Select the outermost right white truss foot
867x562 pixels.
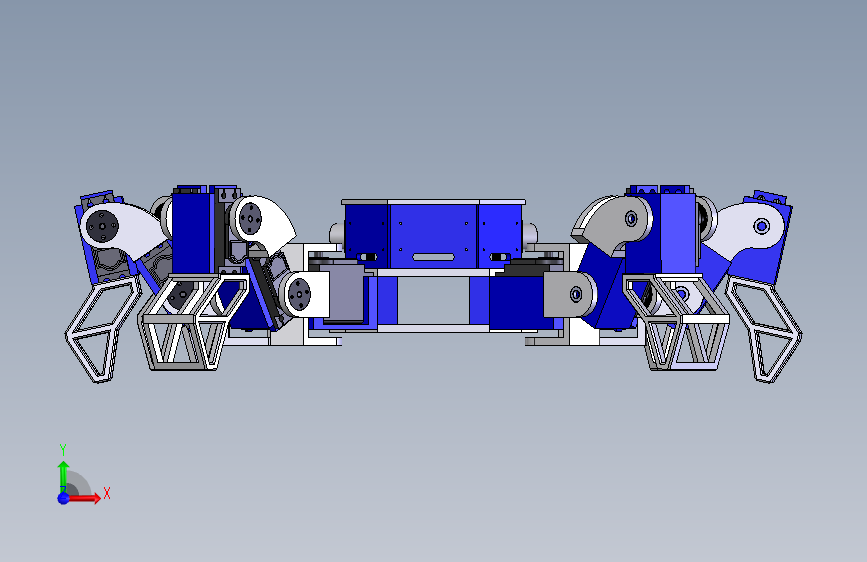[764, 330]
